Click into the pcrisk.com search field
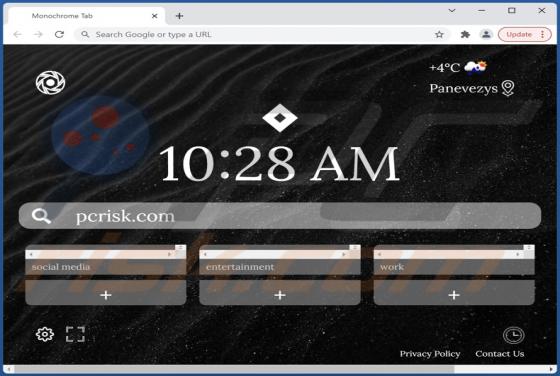 [x=280, y=216]
